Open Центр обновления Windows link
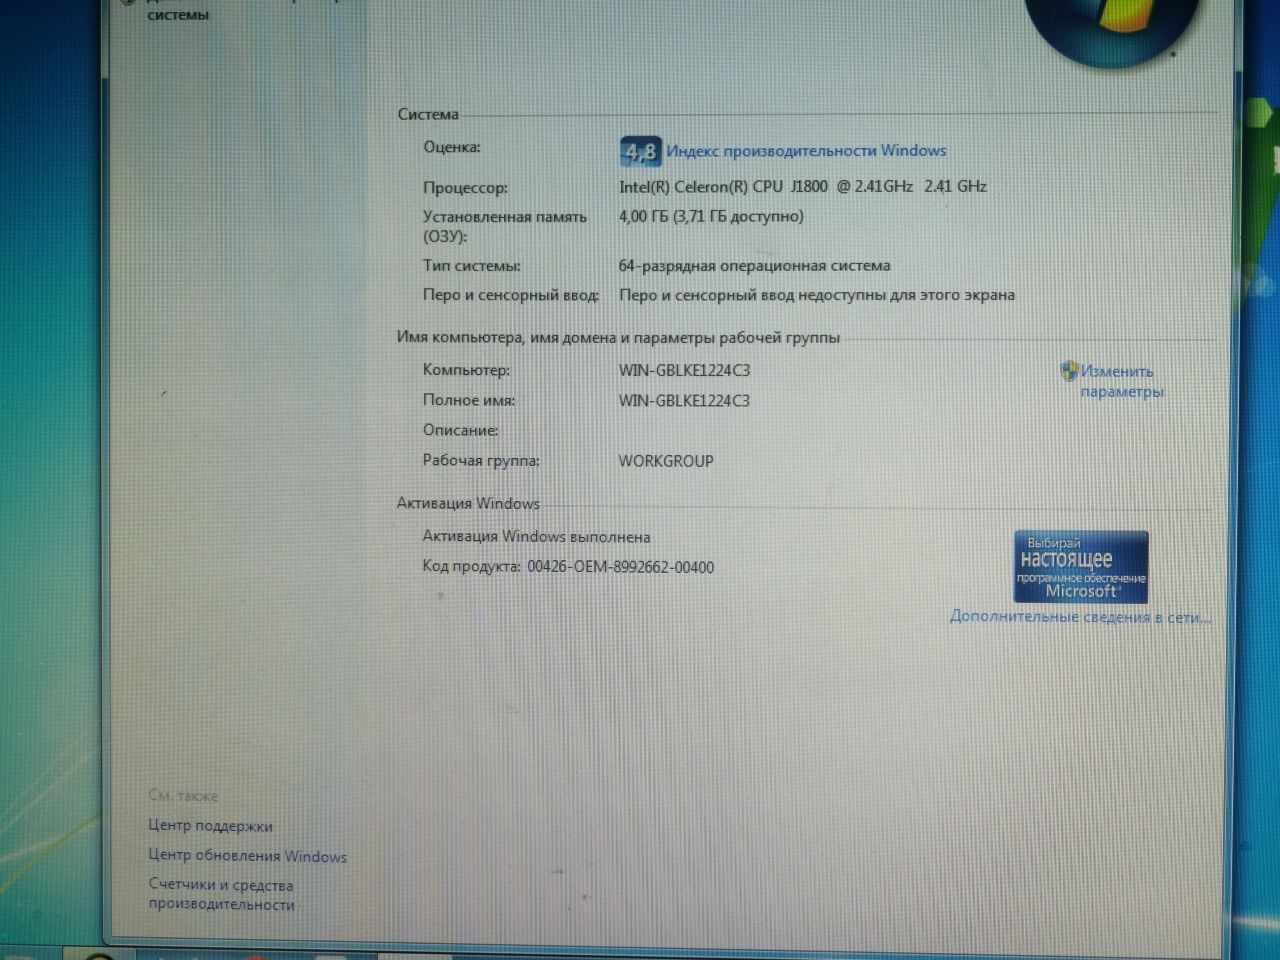Screen dimensions: 1280x960 (x=247, y=856)
